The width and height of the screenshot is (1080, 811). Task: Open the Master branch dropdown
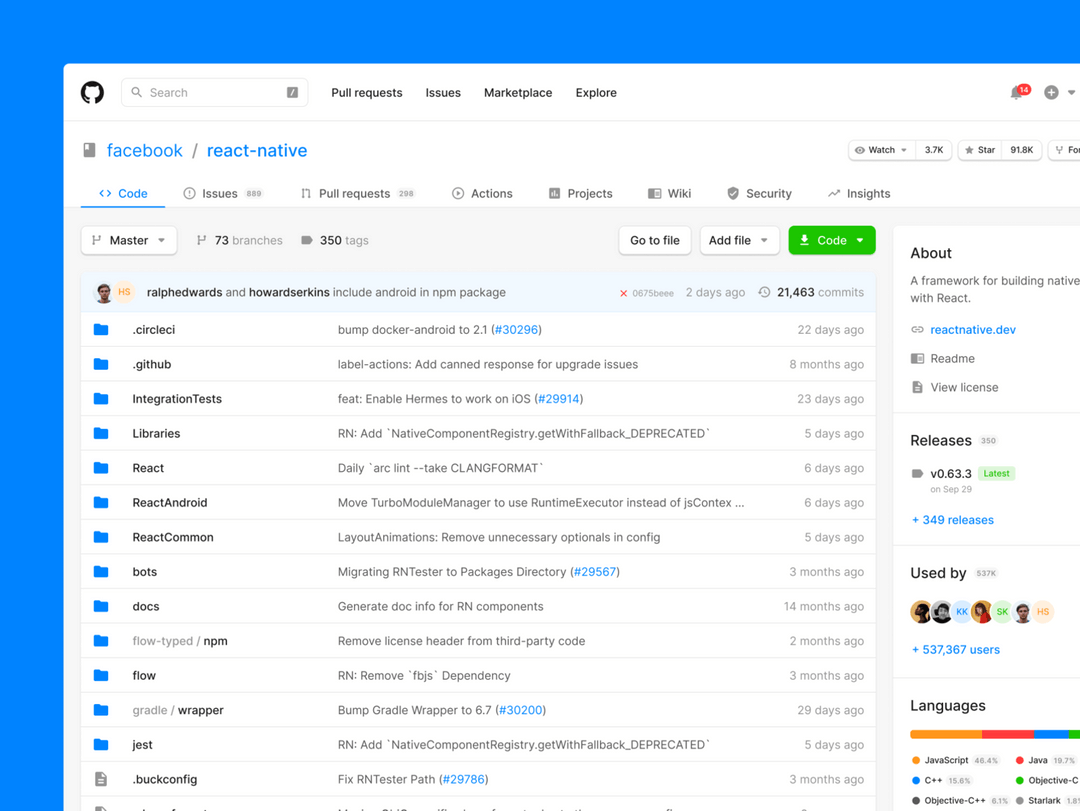pos(128,240)
